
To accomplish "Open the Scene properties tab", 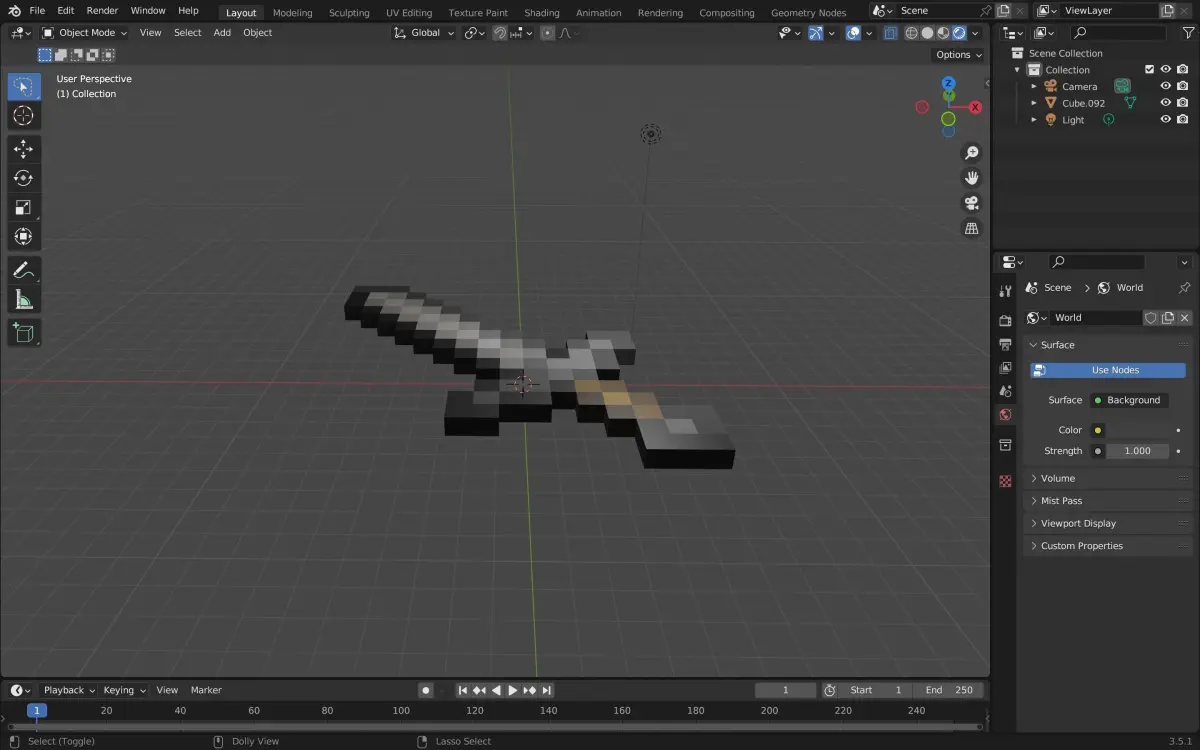I will [x=1005, y=391].
